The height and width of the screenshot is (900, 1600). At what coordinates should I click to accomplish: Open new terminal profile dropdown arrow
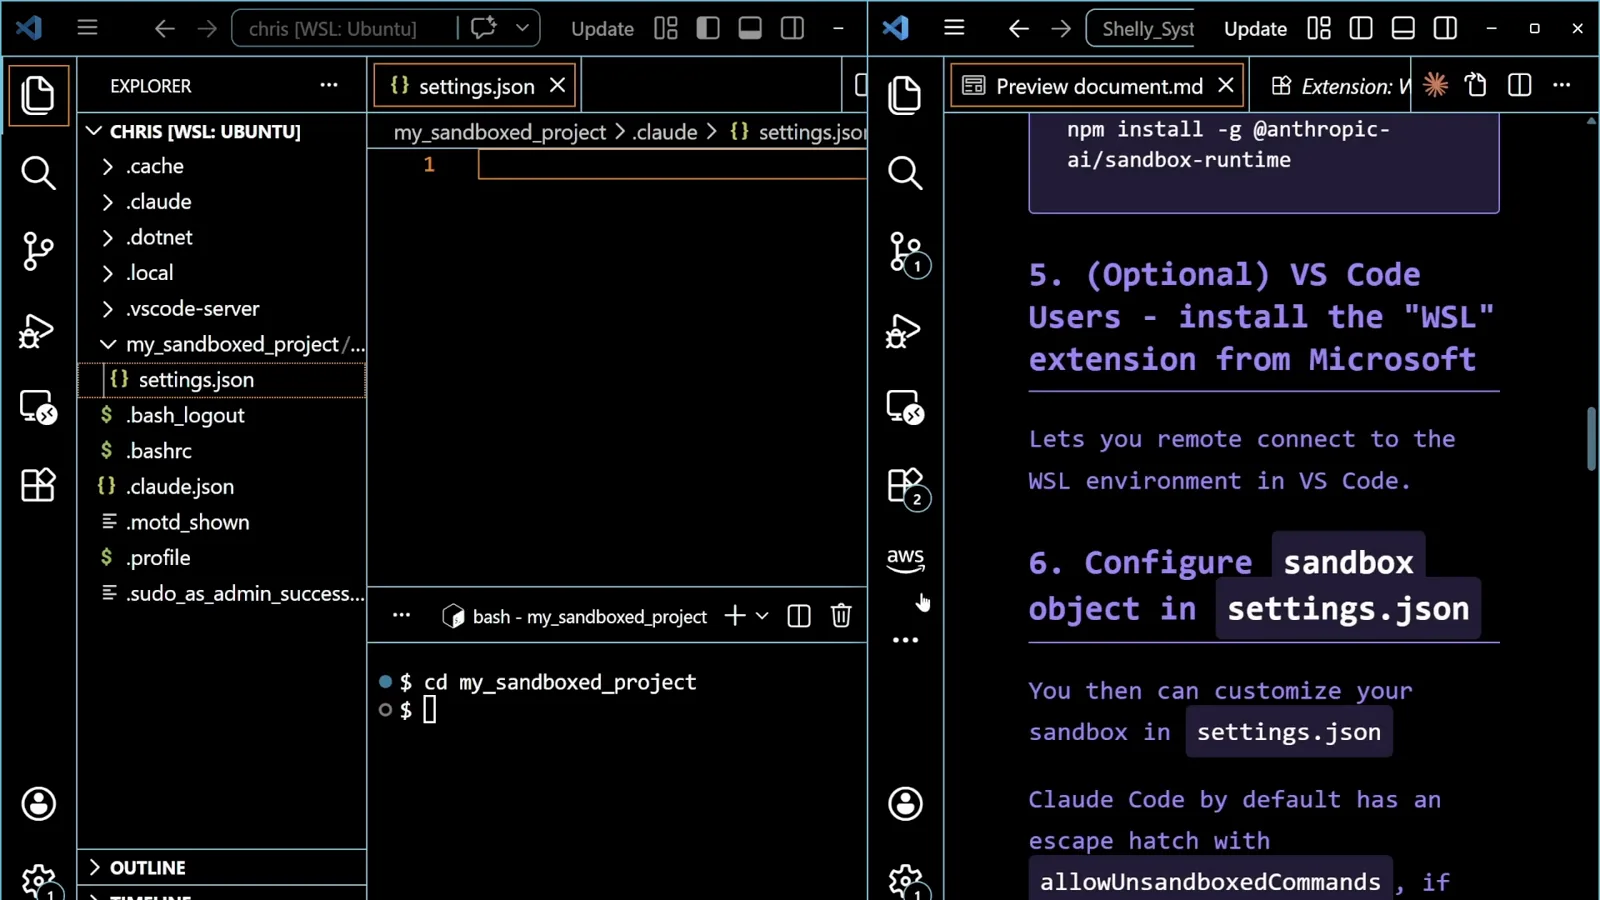[x=762, y=616]
